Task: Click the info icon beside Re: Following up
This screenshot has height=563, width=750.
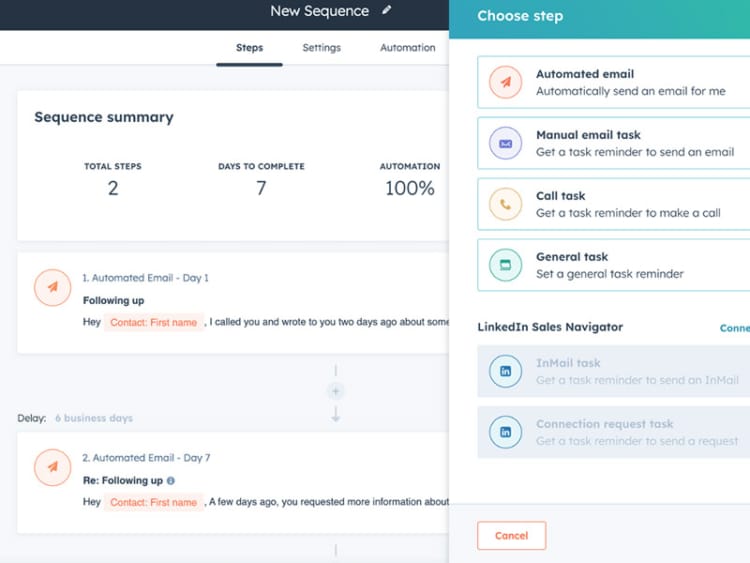Action: 171,480
